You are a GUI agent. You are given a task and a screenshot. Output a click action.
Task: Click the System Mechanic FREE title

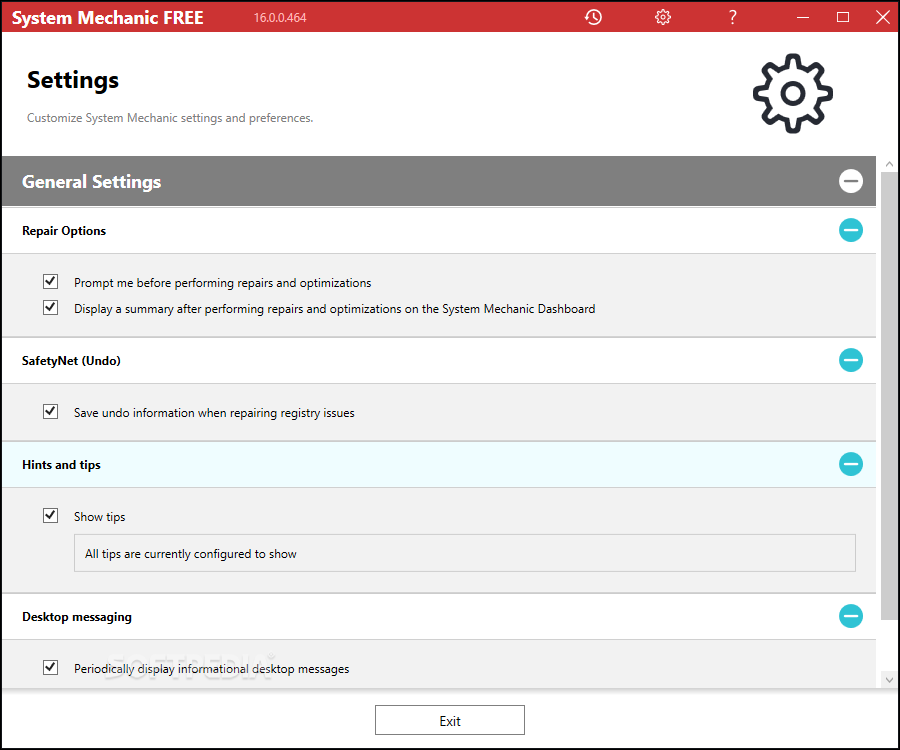pyautogui.click(x=107, y=18)
